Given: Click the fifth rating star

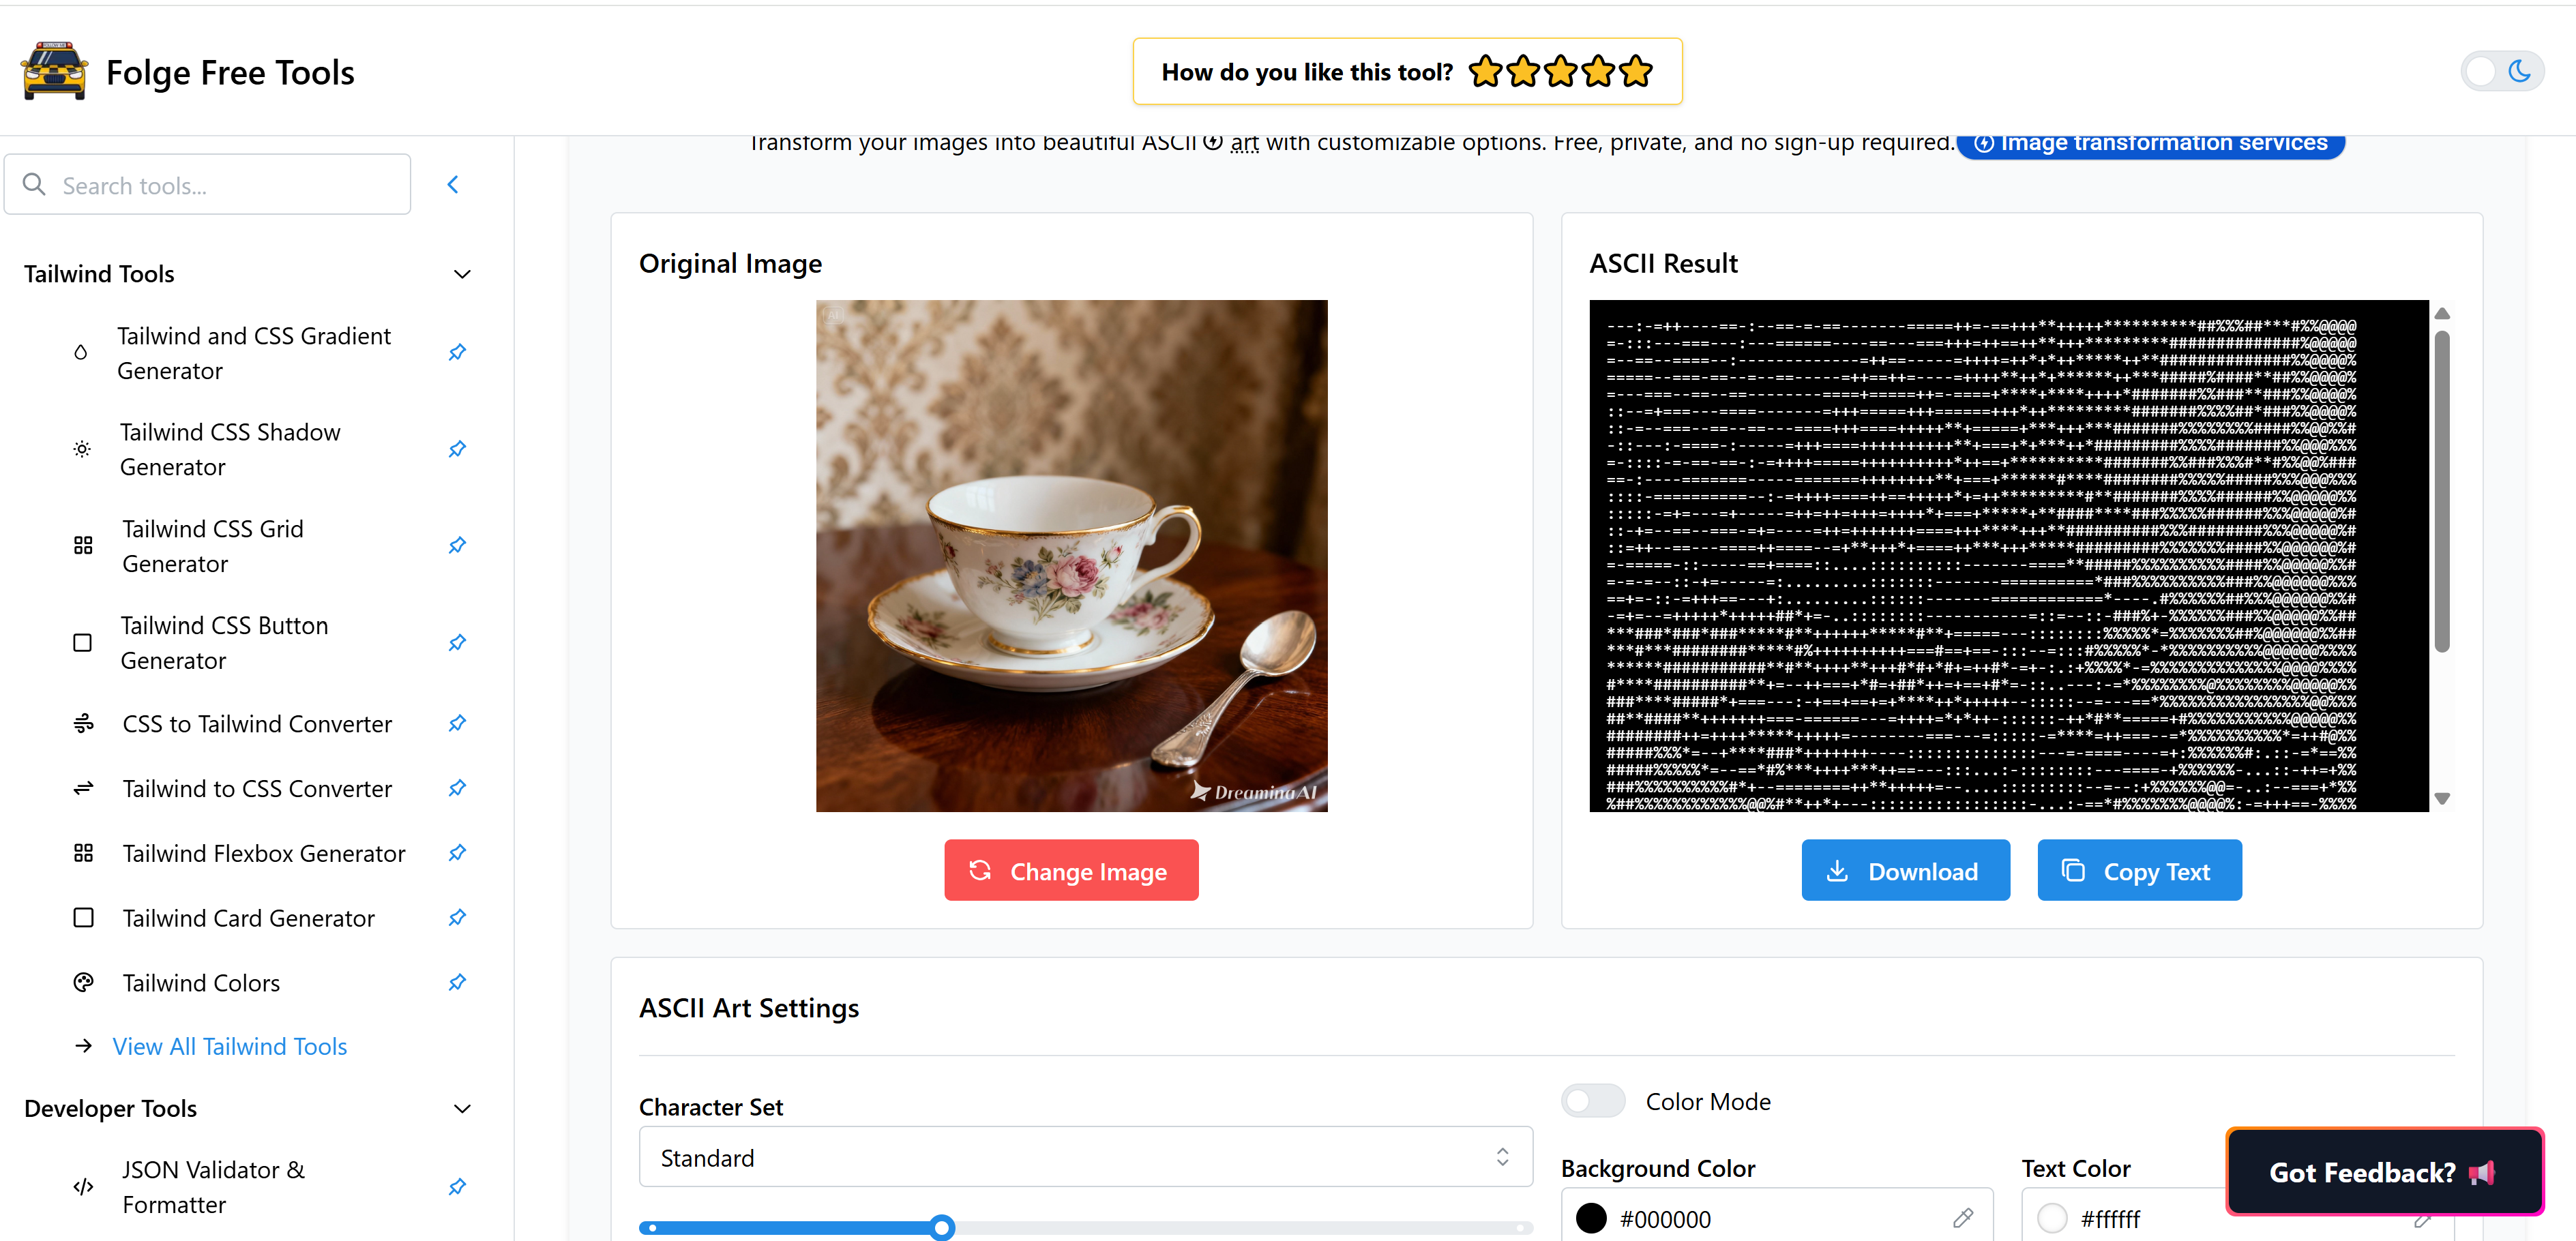Looking at the screenshot, I should pyautogui.click(x=1636, y=72).
